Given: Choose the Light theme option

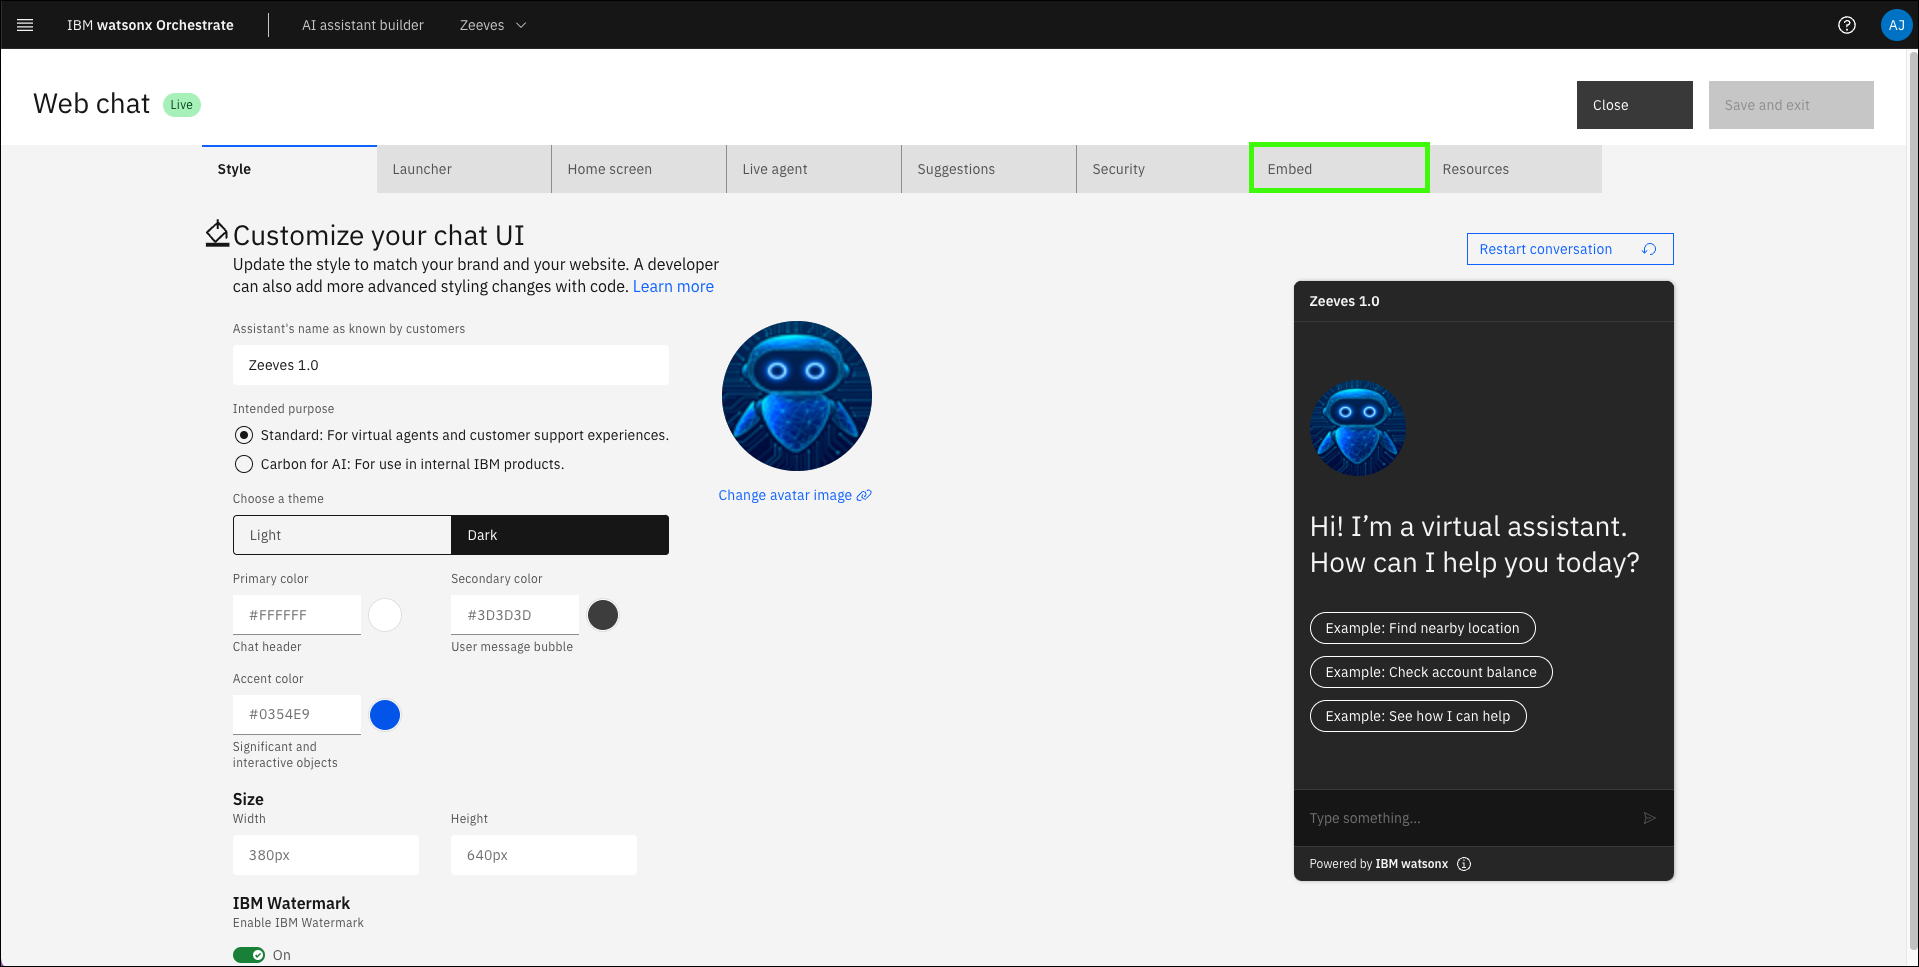Looking at the screenshot, I should 342,535.
